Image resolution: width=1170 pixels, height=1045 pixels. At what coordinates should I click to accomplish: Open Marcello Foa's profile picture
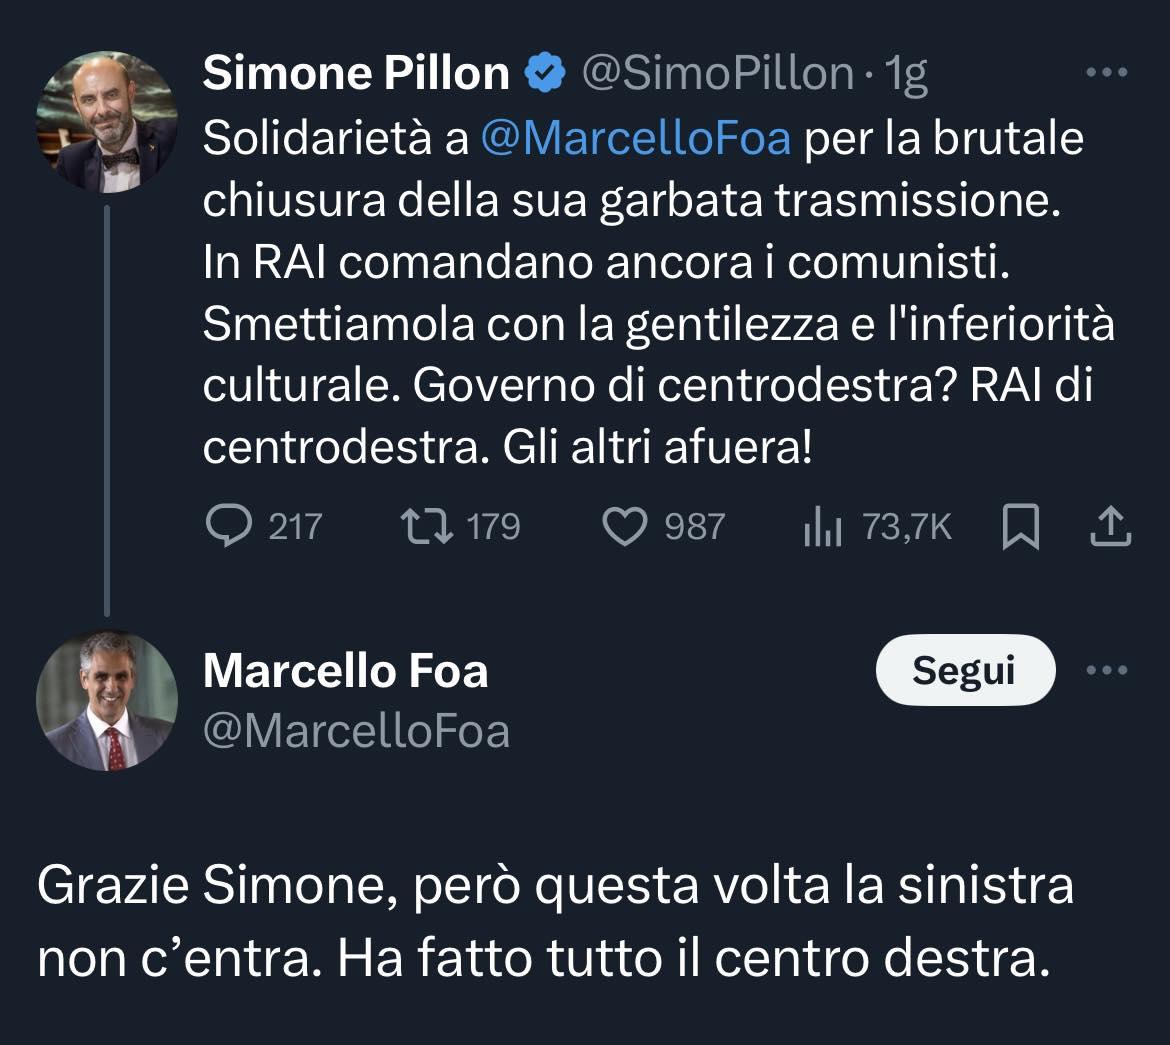[x=107, y=700]
